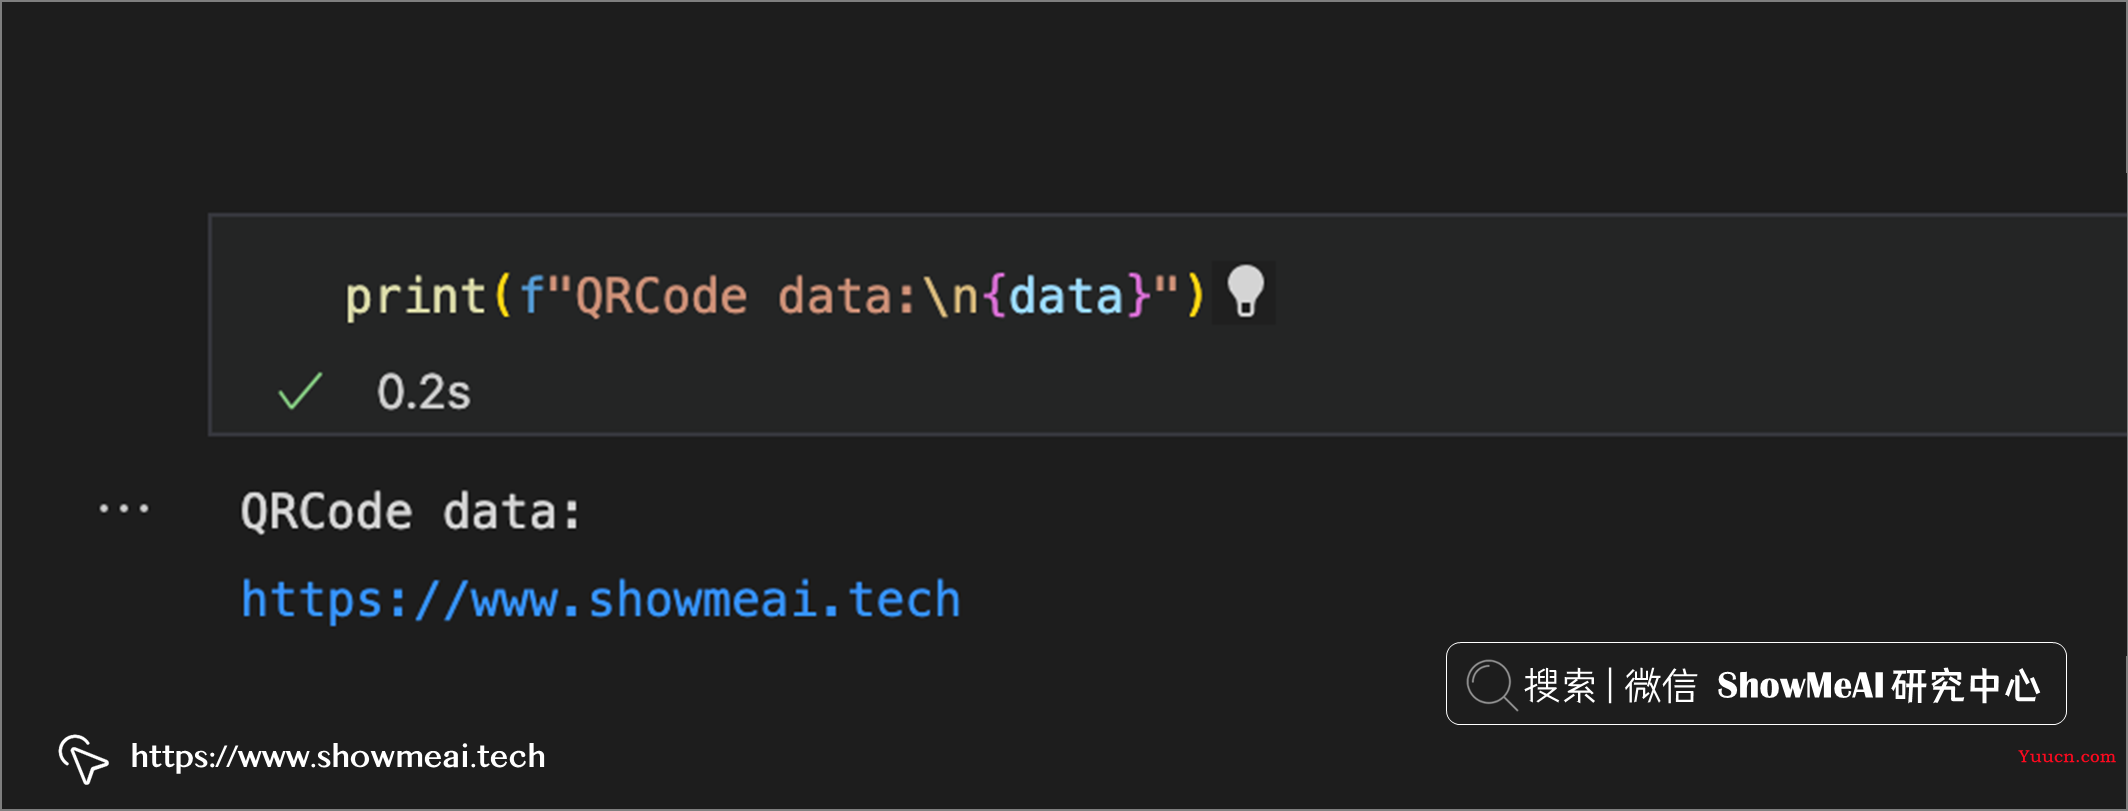Open the three-dot cell output menu
The height and width of the screenshot is (811, 2128).
(124, 509)
